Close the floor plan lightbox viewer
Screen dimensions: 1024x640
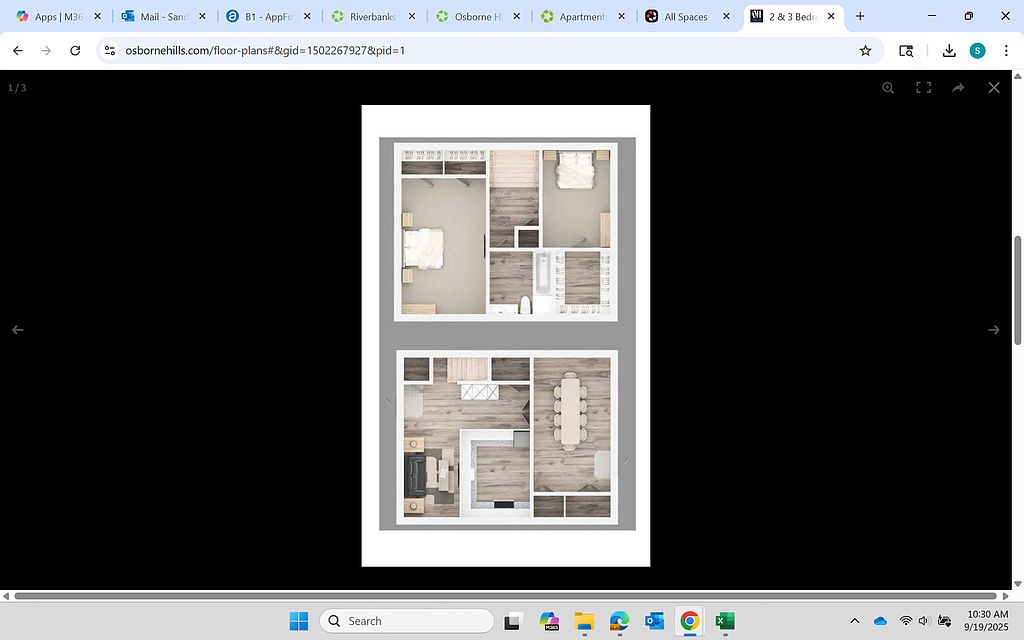click(x=993, y=88)
